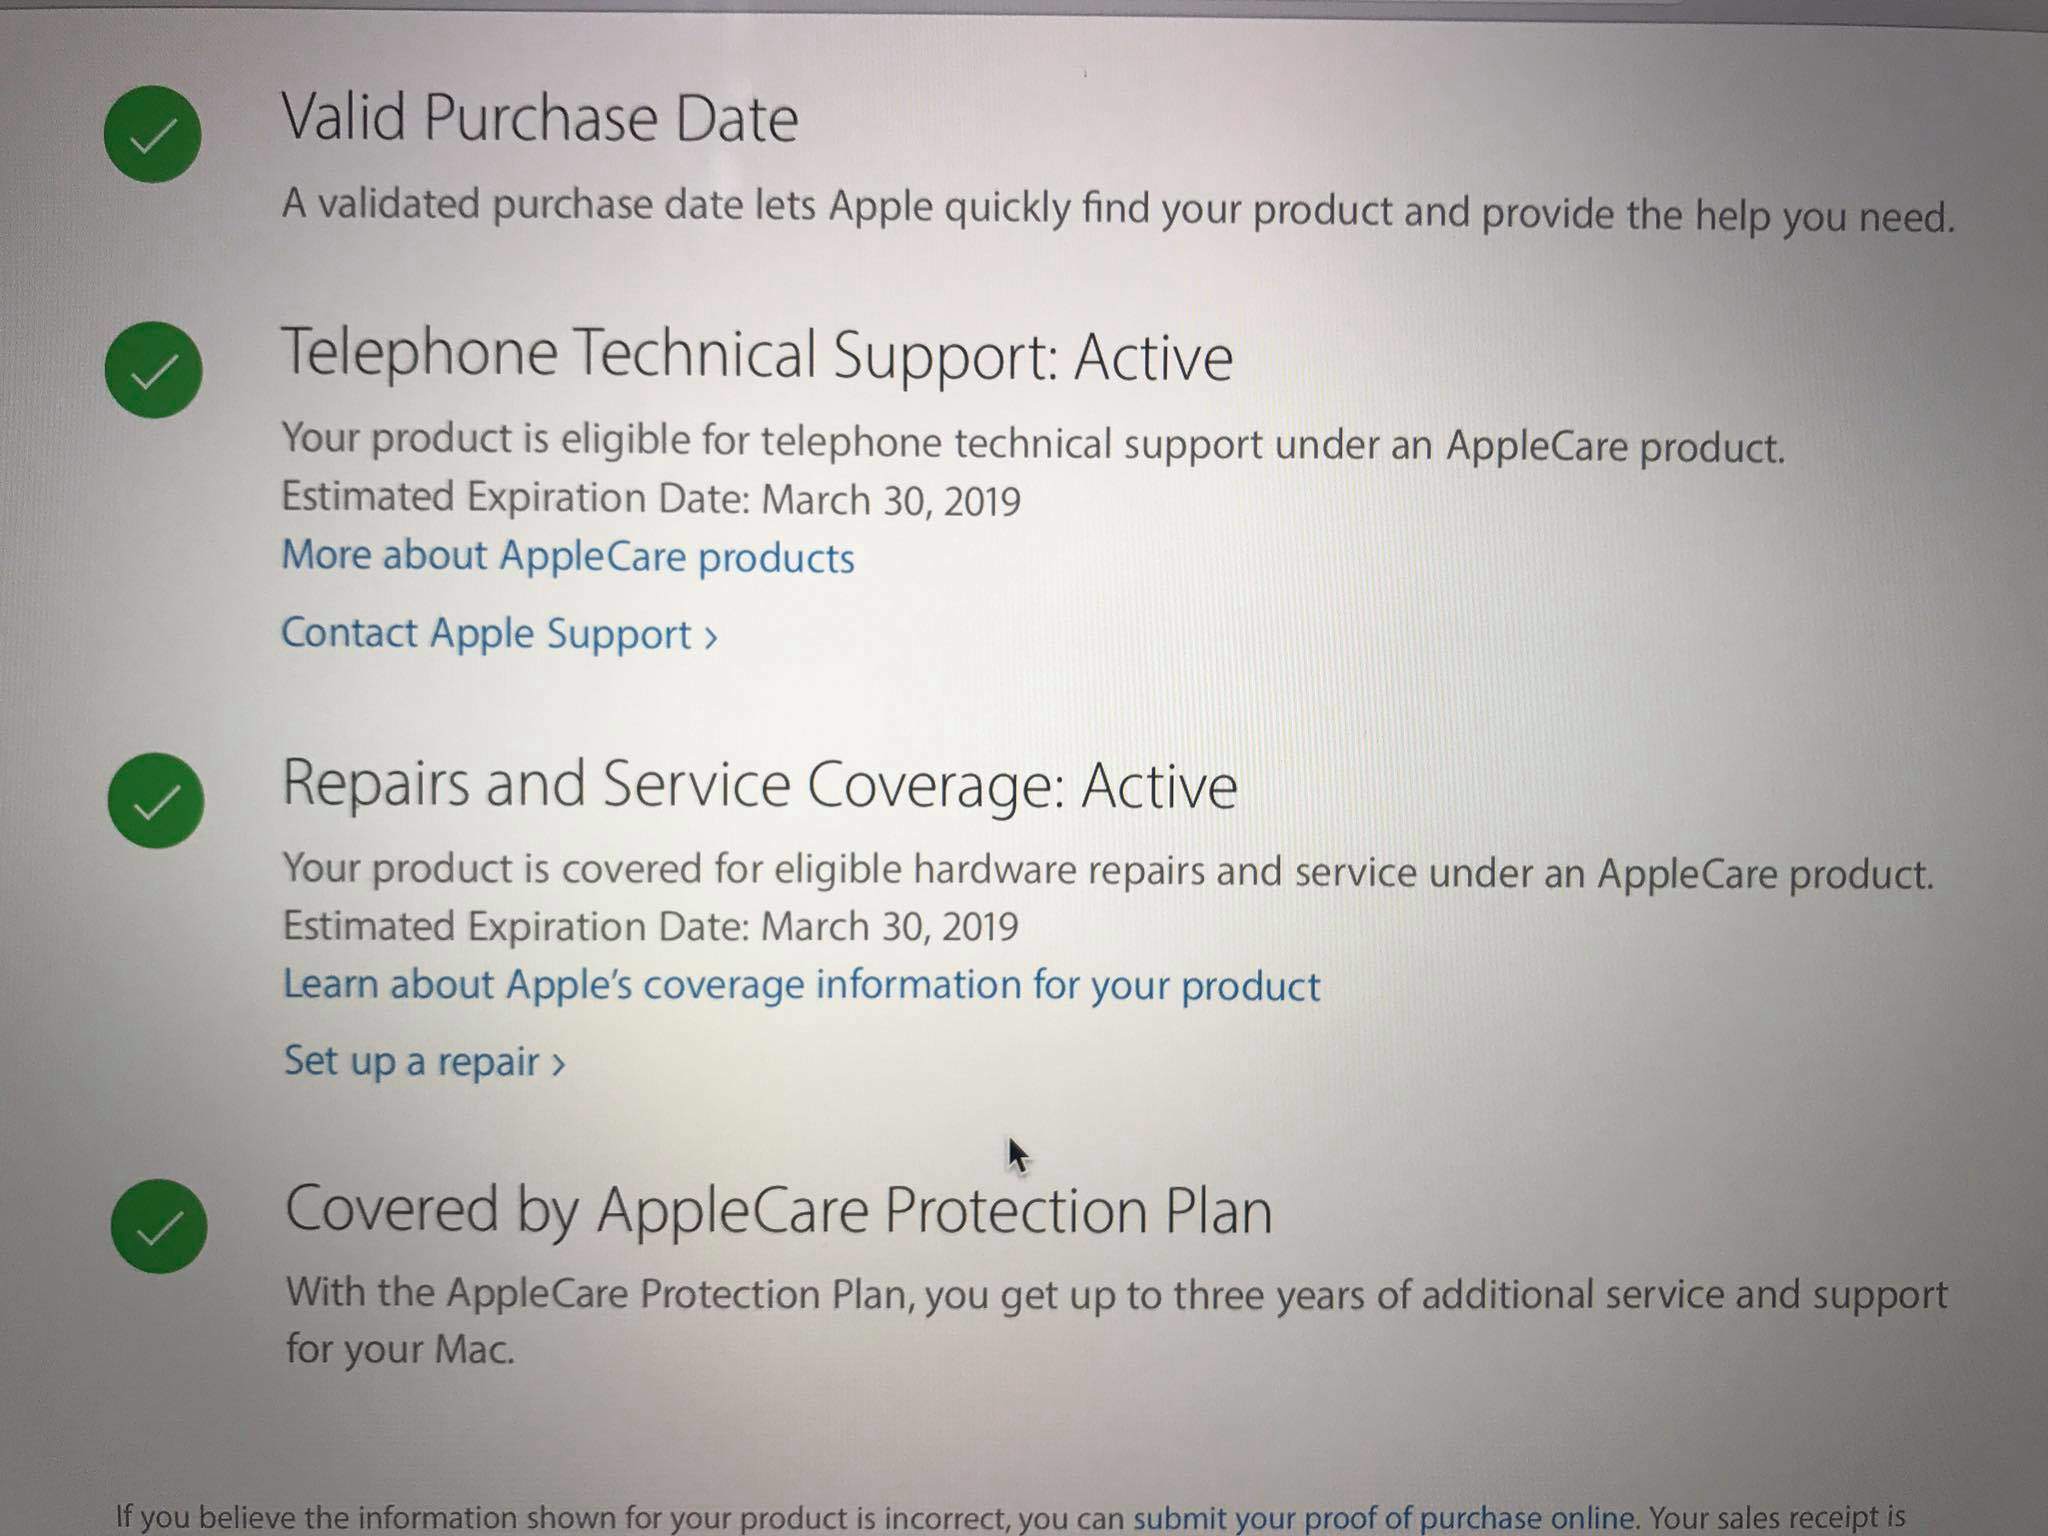
Task: Click the incorrect information notice at page bottom
Action: [1011, 1518]
